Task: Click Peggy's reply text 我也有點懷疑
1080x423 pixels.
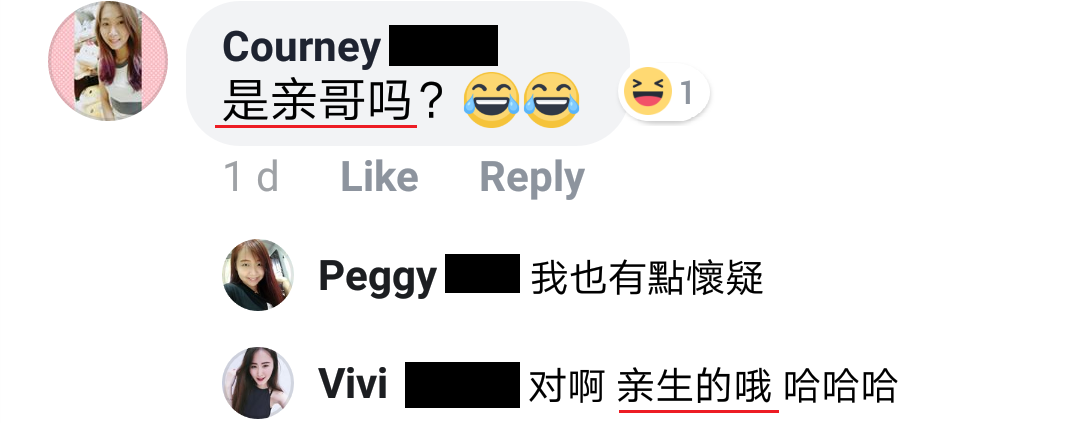Action: (x=647, y=277)
